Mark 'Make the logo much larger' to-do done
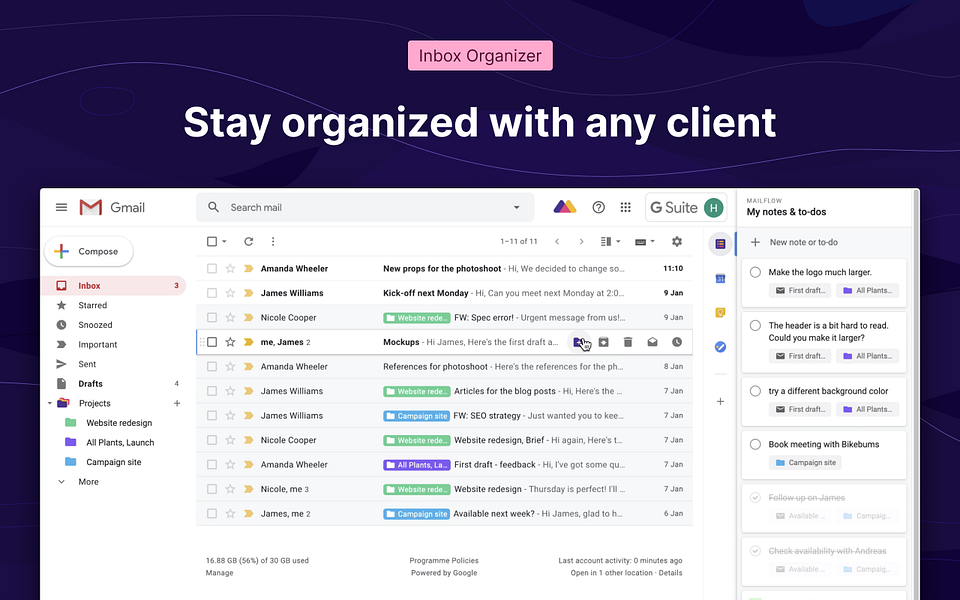 click(756, 272)
